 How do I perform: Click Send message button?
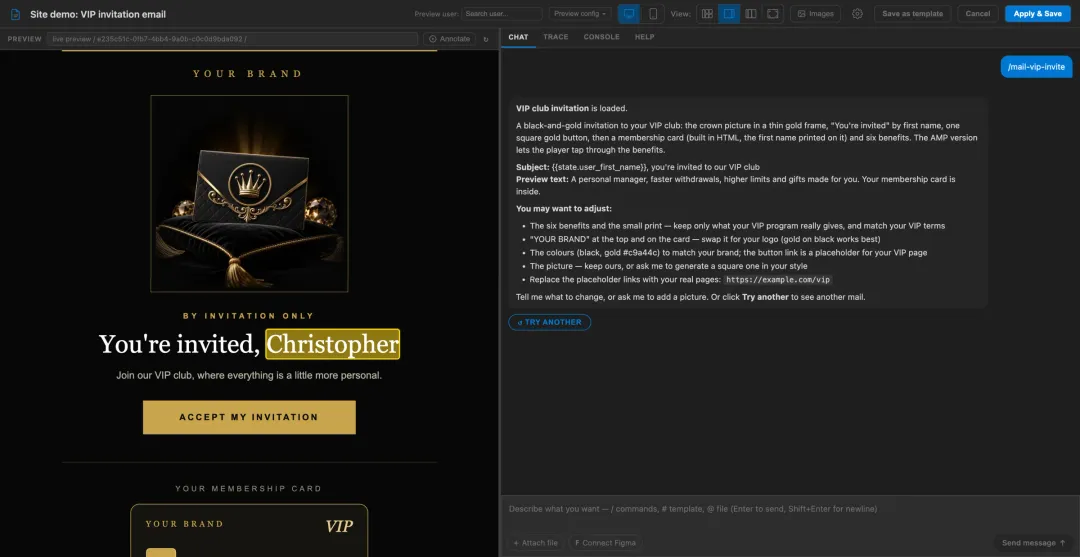click(1033, 543)
